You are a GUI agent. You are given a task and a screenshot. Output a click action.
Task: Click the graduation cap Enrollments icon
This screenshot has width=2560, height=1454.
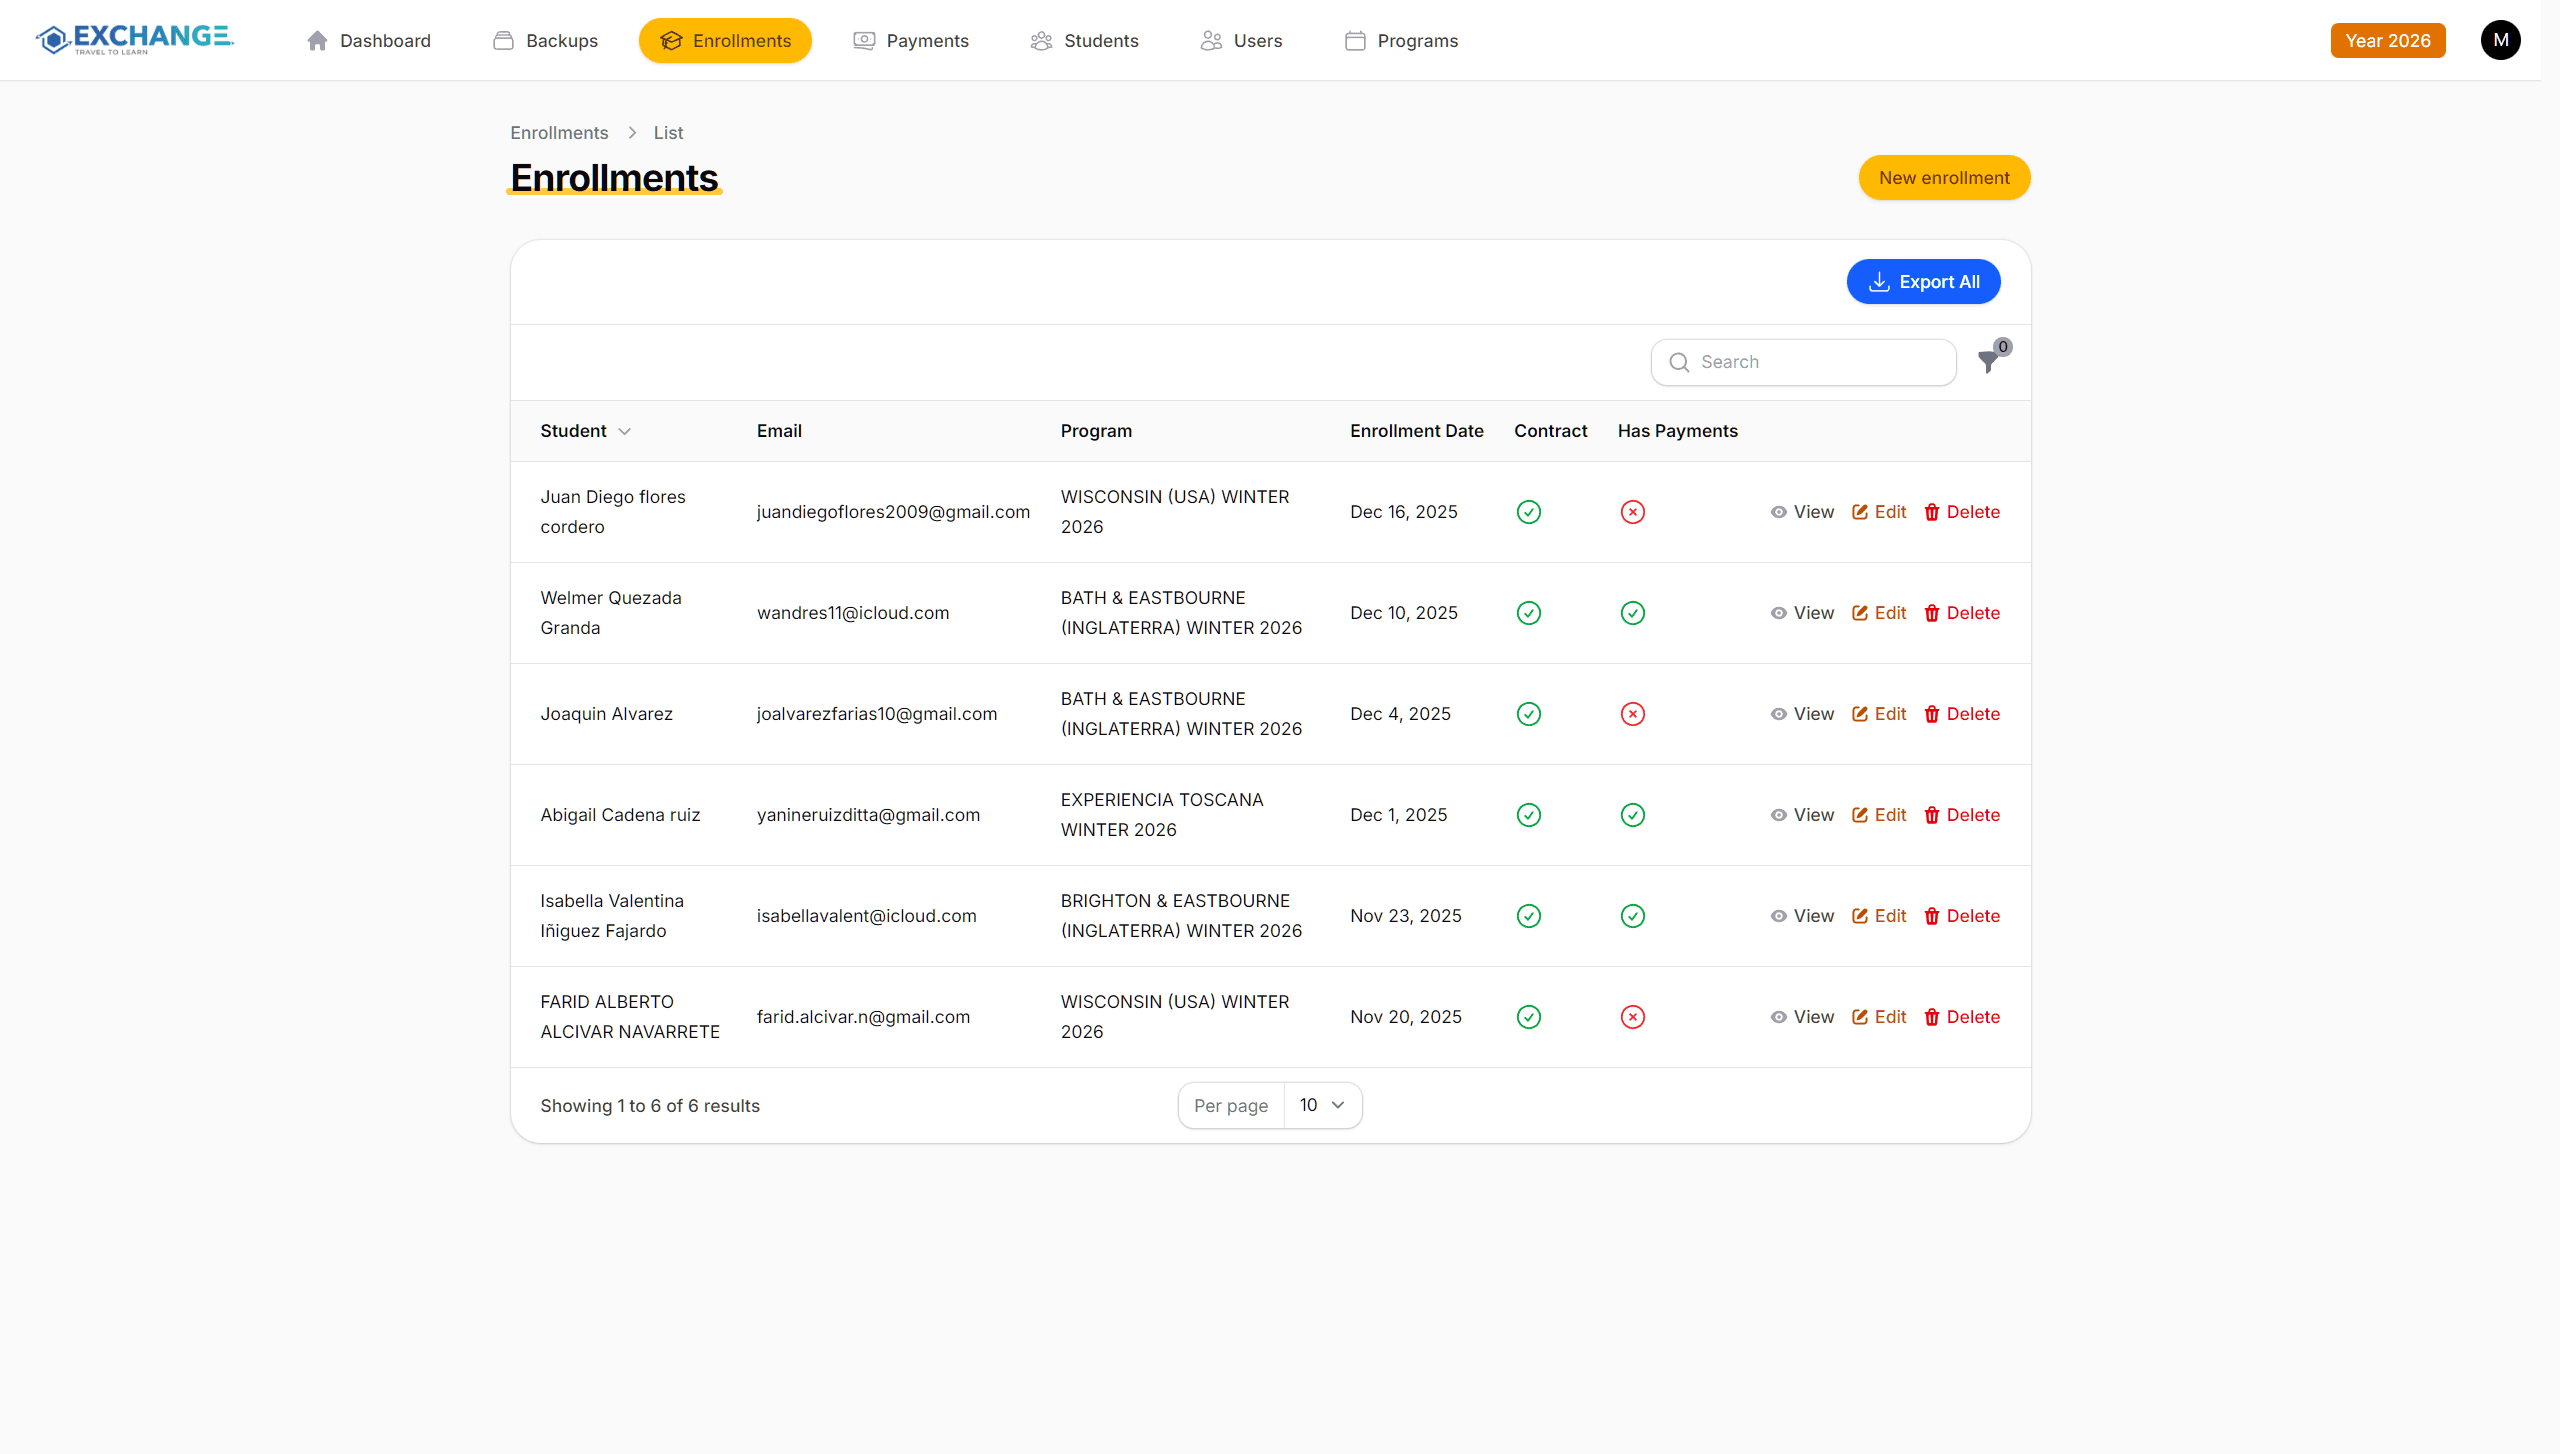pyautogui.click(x=669, y=40)
